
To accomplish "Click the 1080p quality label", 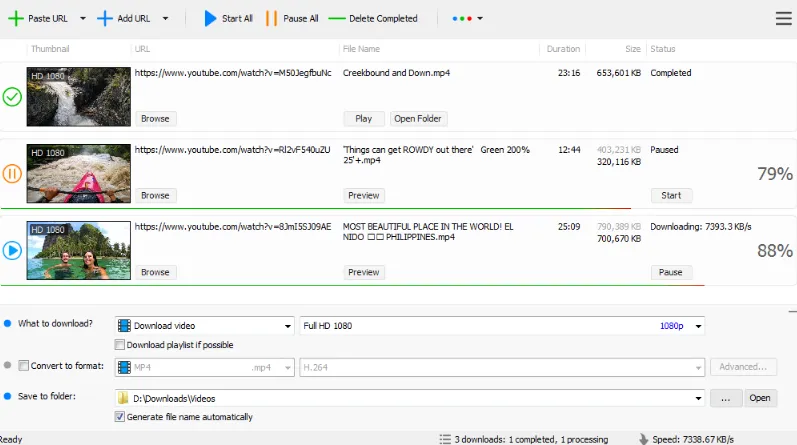I will pos(671,325).
